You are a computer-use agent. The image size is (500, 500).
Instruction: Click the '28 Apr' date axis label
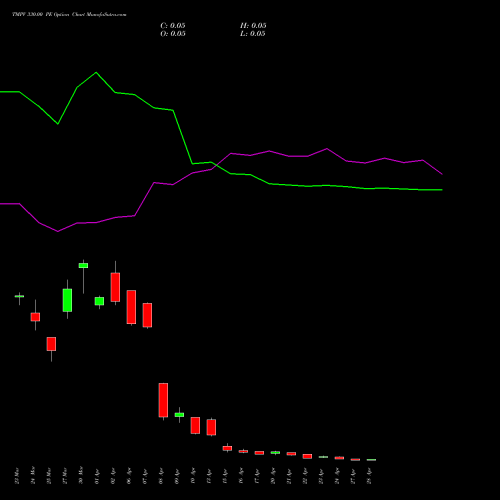tap(369, 476)
